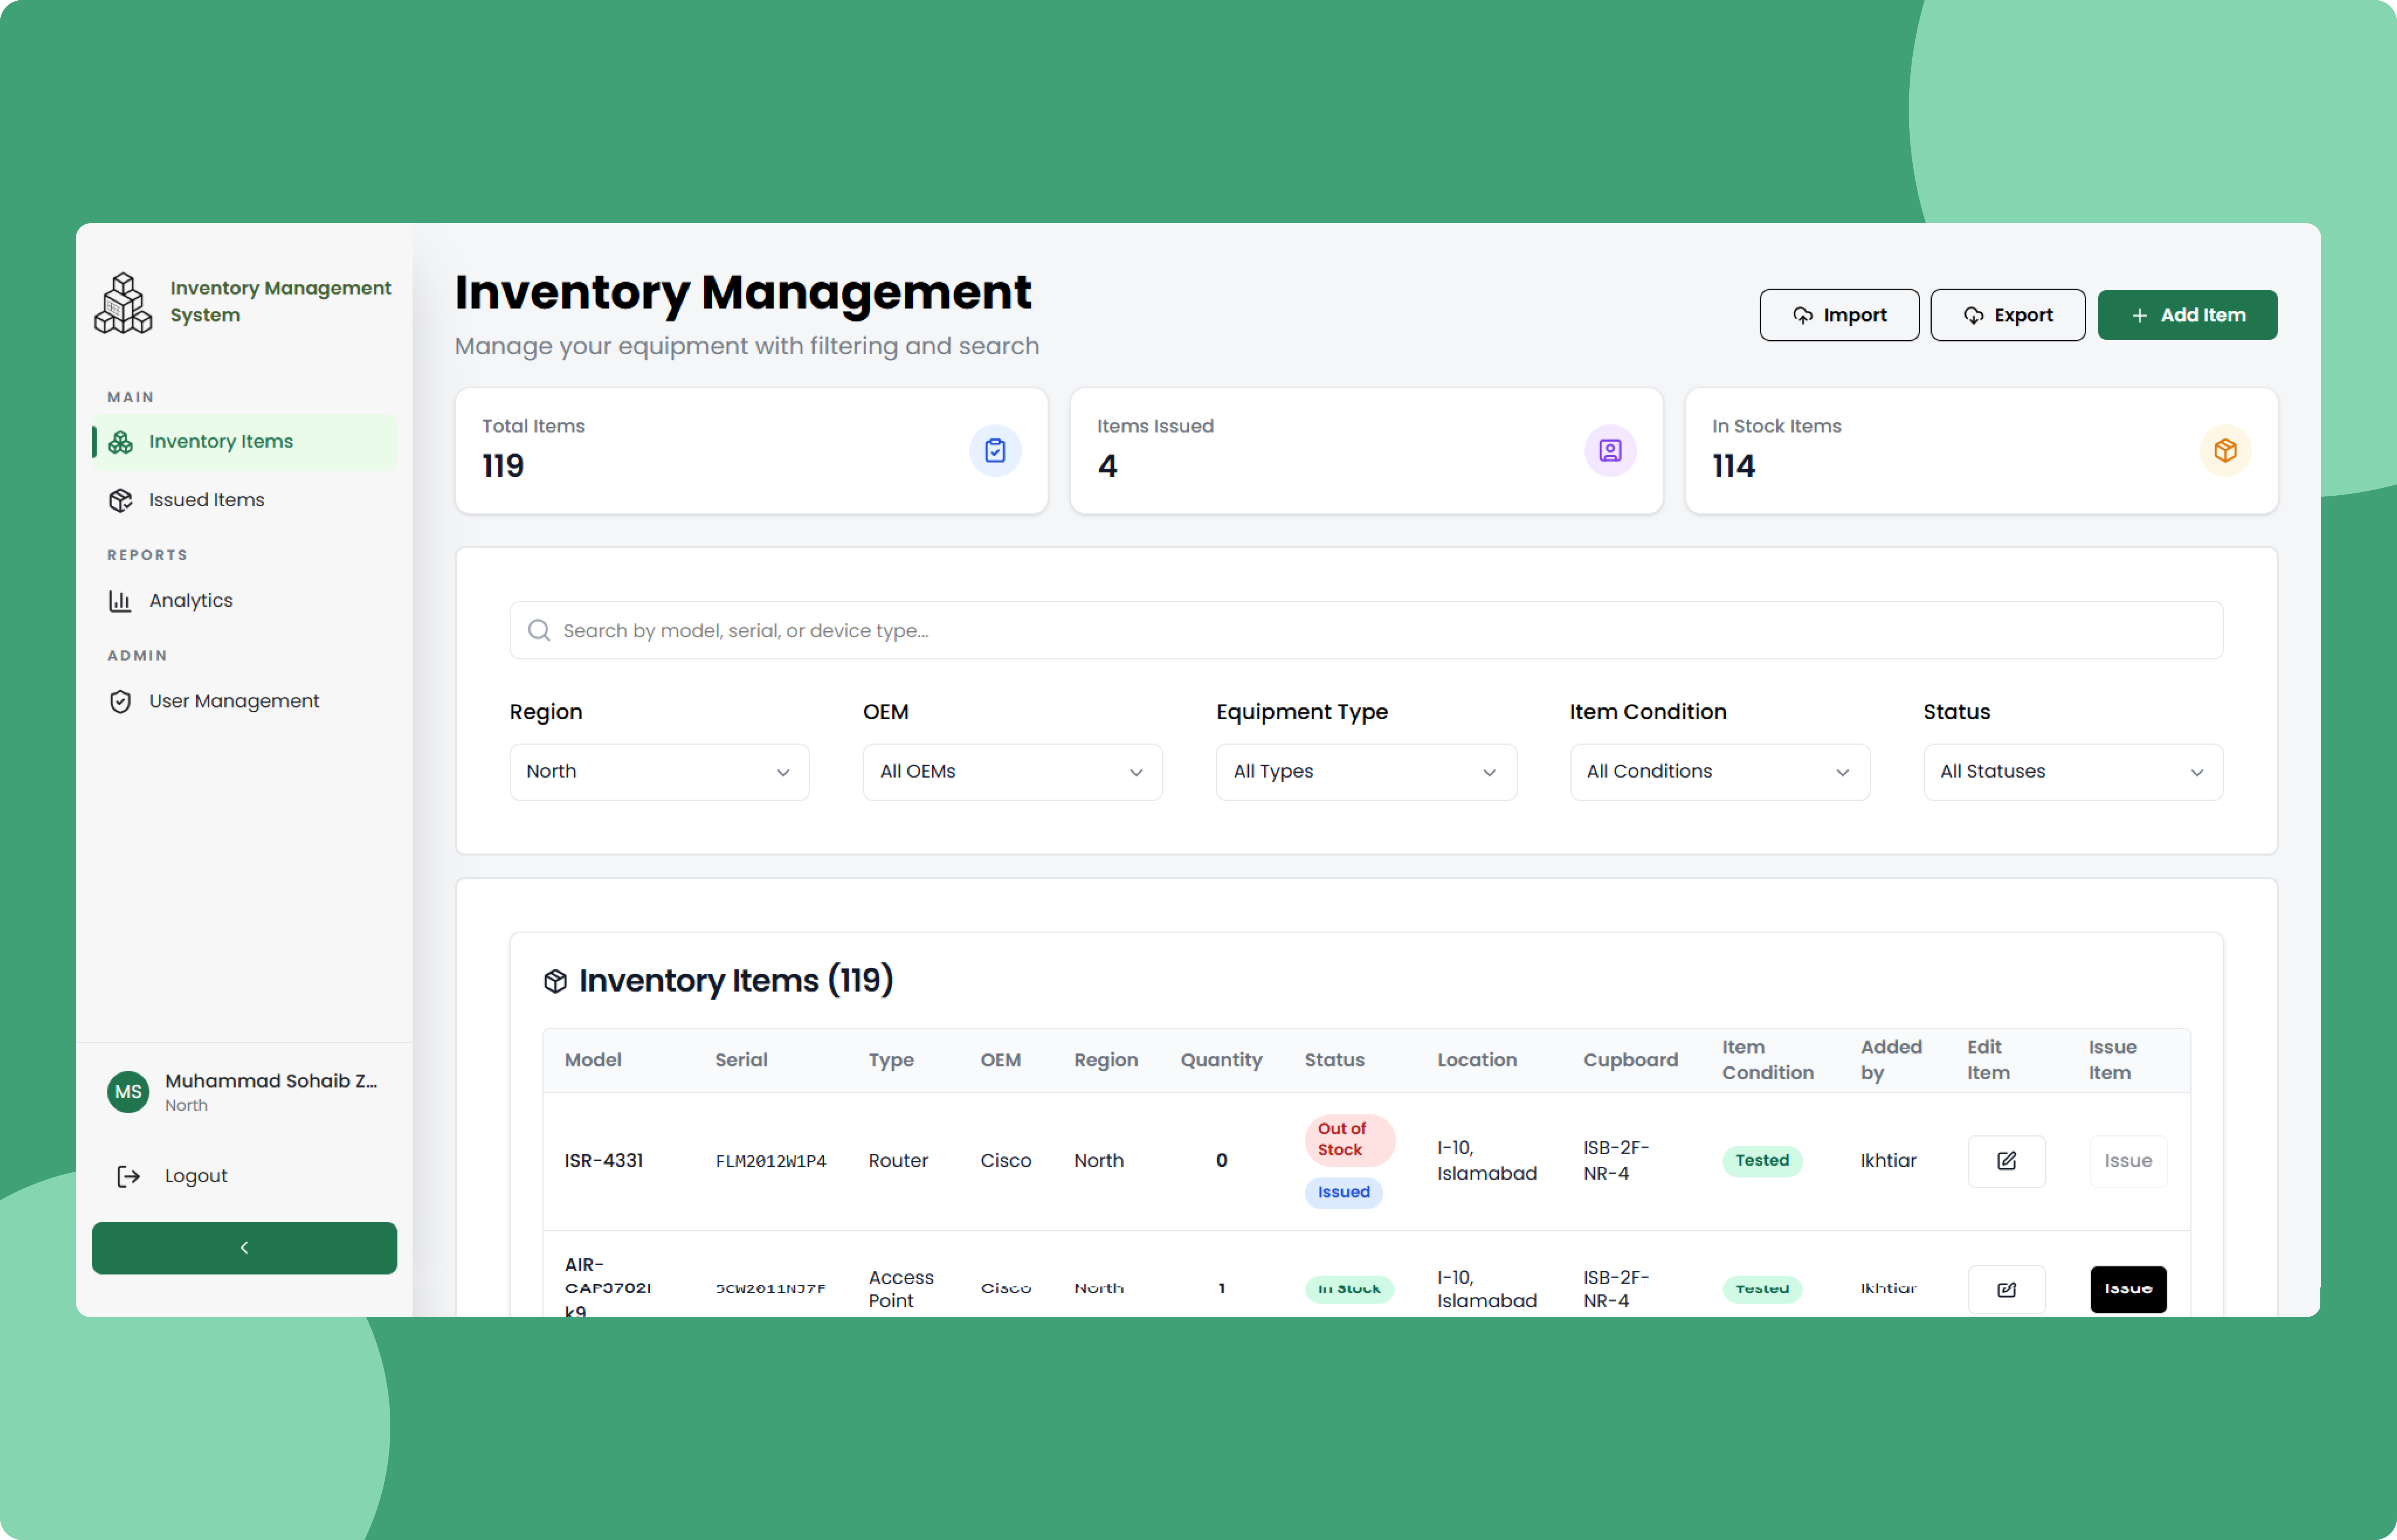2397x1540 pixels.
Task: Click the Router type cell
Action: [x=898, y=1161]
